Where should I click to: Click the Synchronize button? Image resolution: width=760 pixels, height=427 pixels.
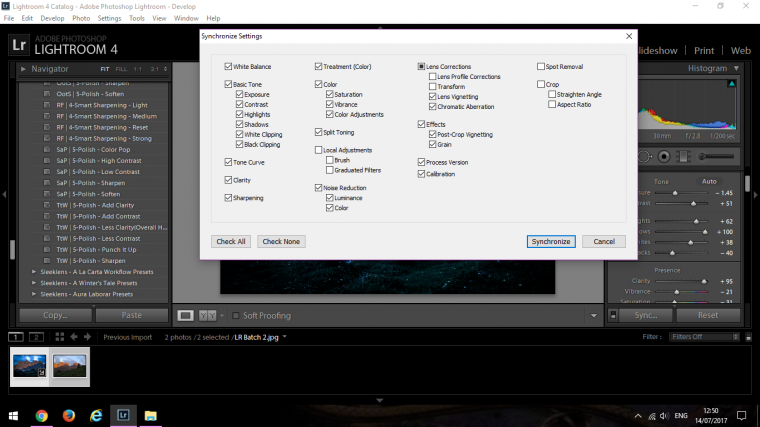click(x=551, y=241)
